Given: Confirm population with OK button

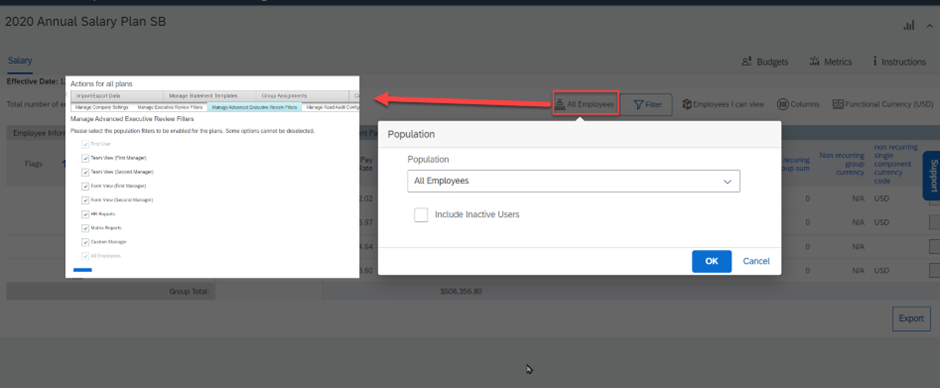Looking at the screenshot, I should click(712, 261).
